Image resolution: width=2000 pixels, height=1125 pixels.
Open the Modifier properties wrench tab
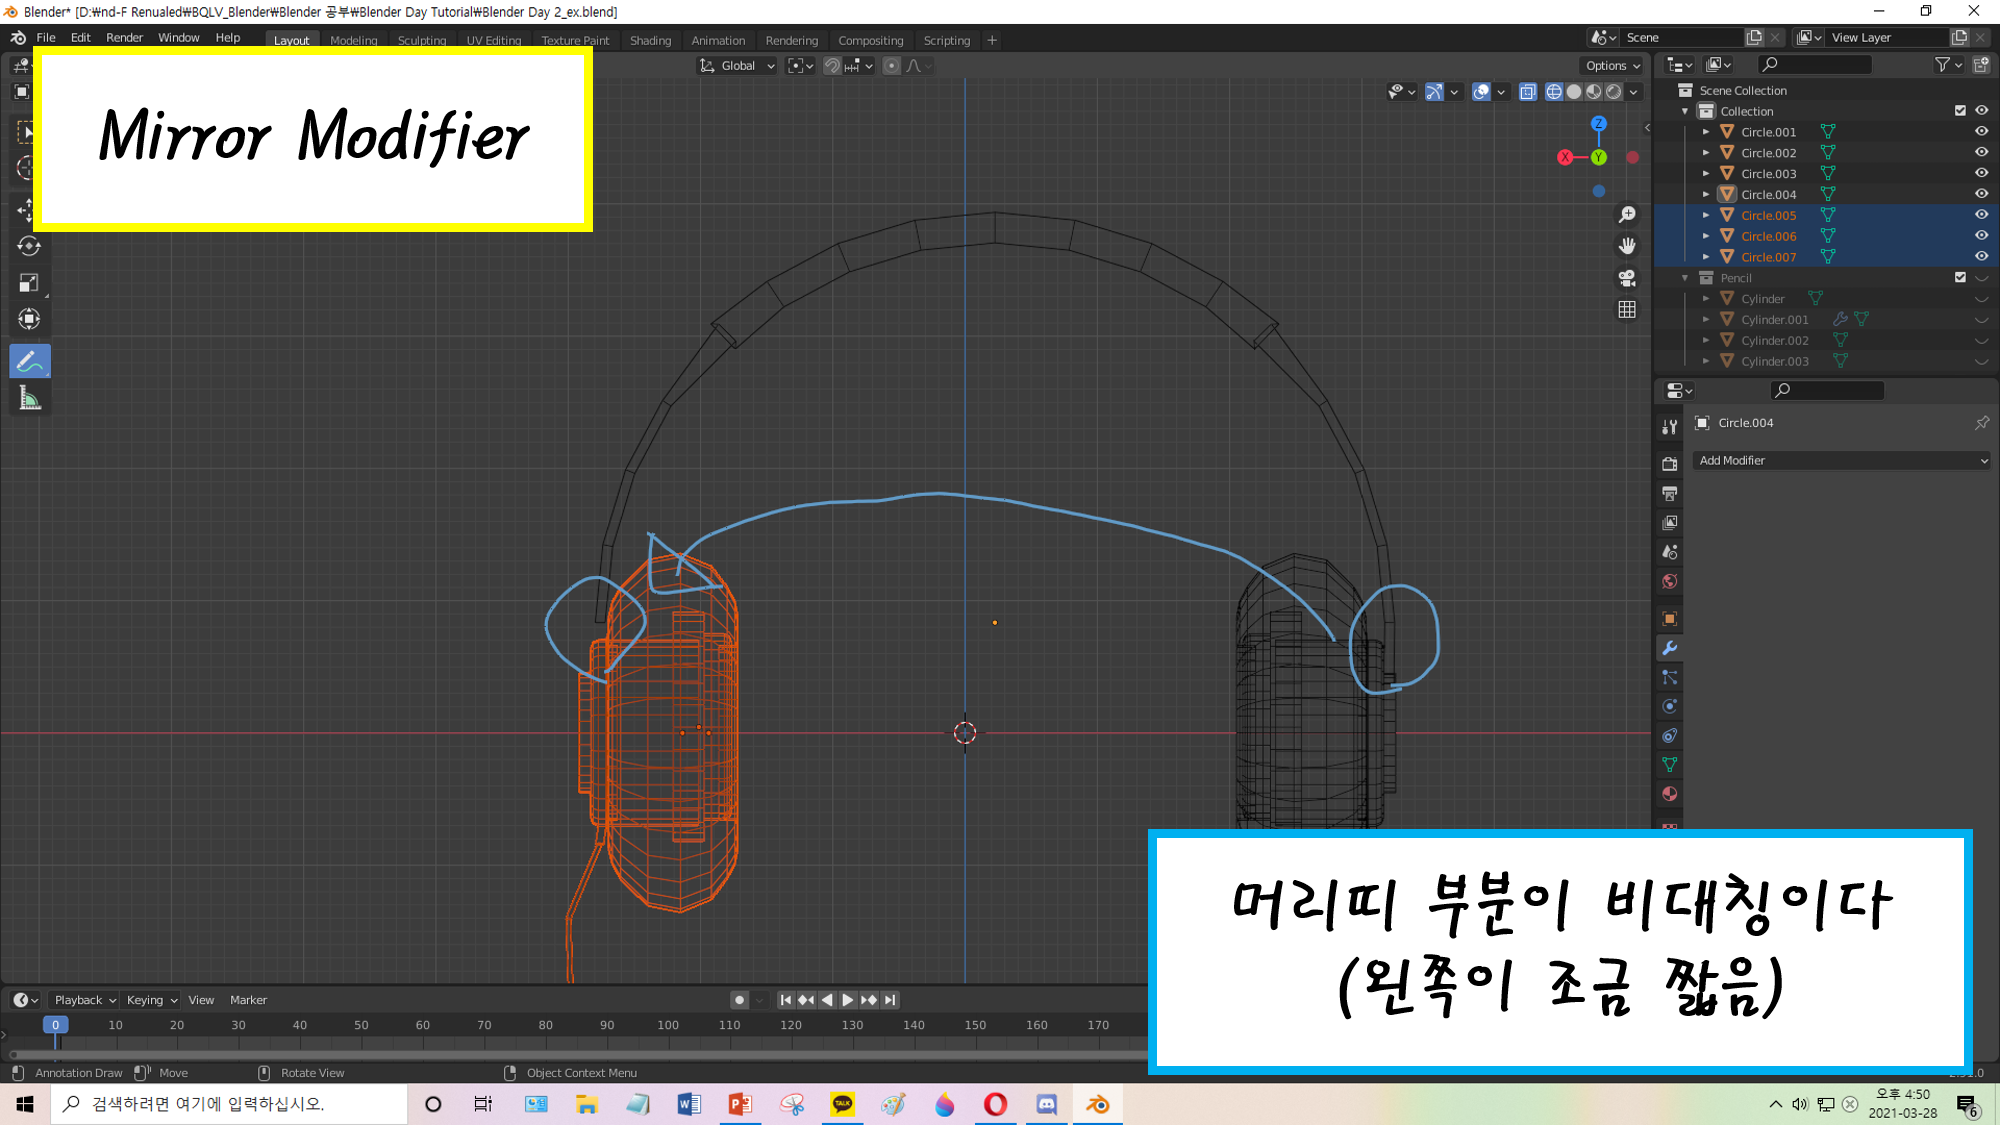coord(1669,648)
